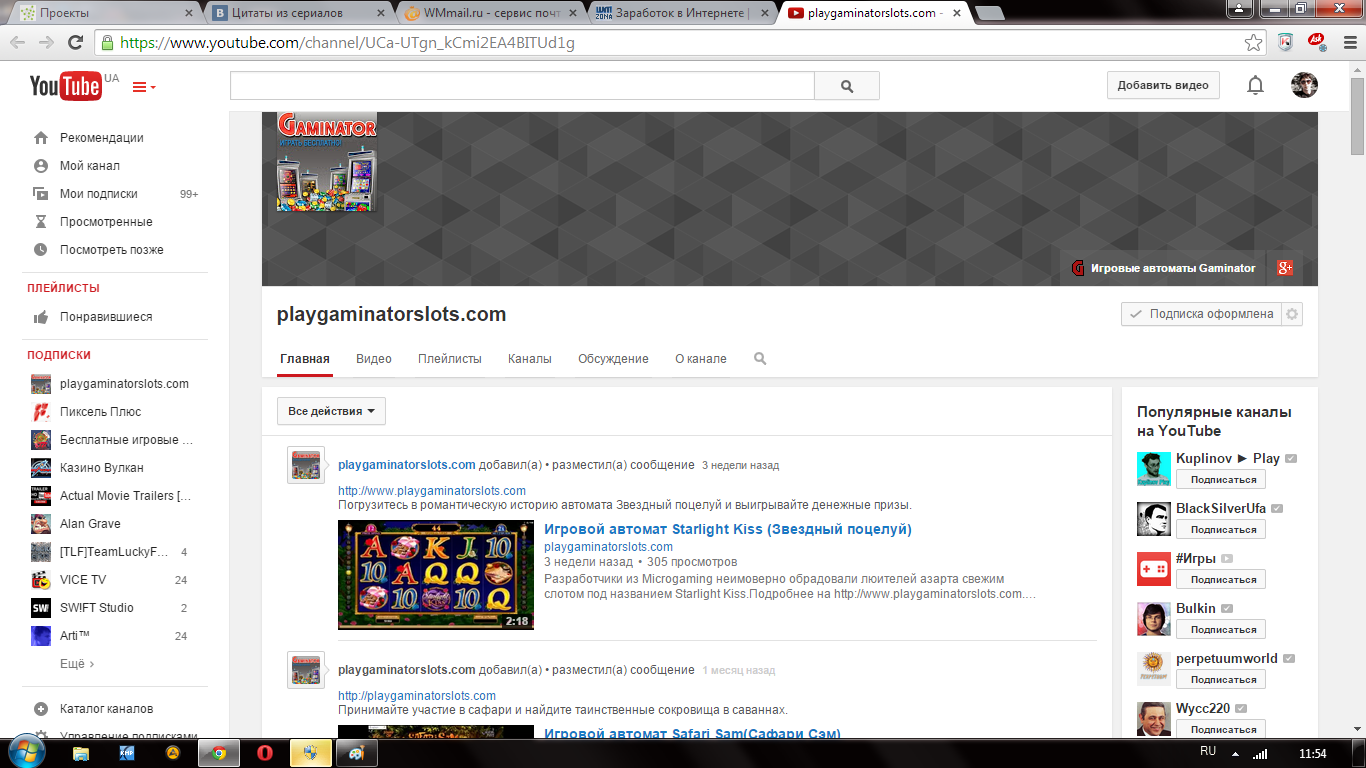Subscribe to Bulkin channel

1221,630
